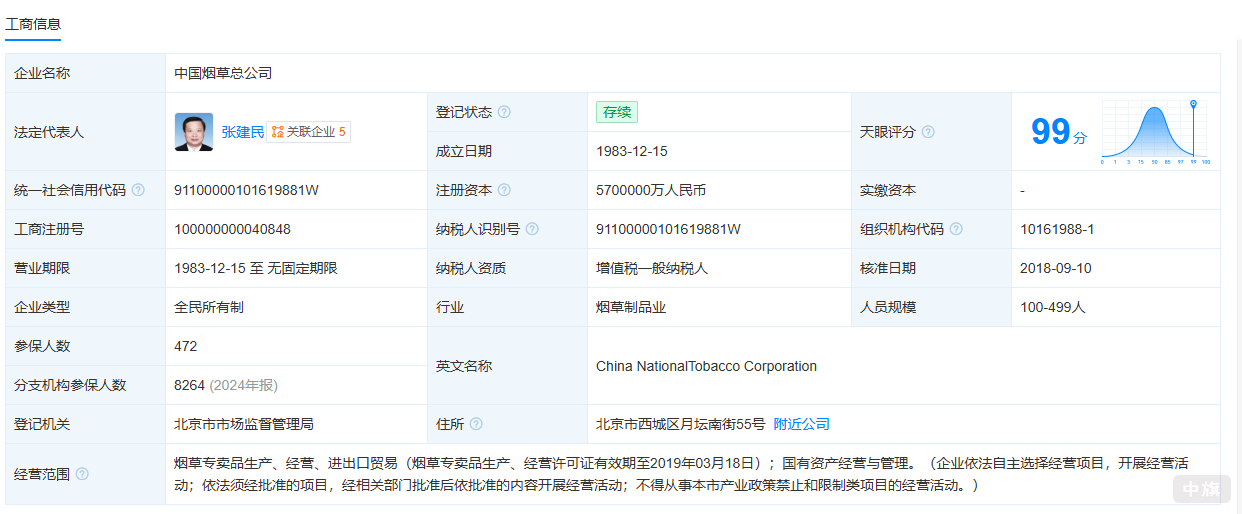Select registration authority 北京市市场监督管理局
1242x514 pixels.
click(244, 424)
